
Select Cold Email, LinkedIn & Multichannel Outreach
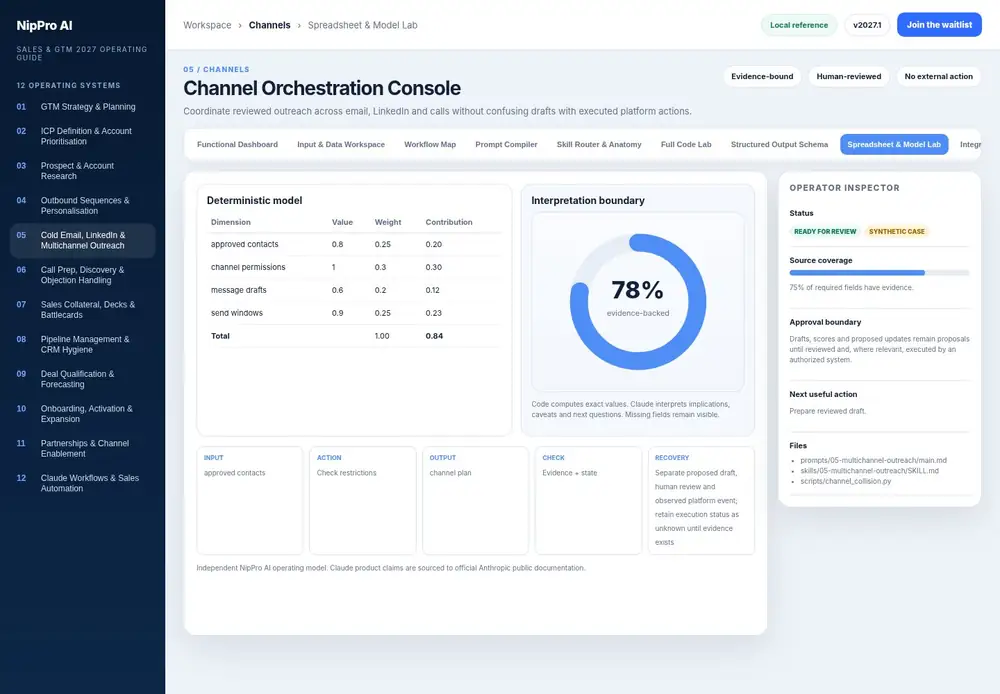coord(82,240)
